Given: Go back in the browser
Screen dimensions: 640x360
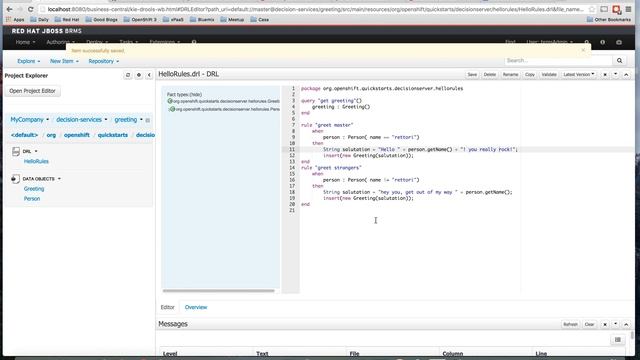Looking at the screenshot, I should tap(9, 9).
